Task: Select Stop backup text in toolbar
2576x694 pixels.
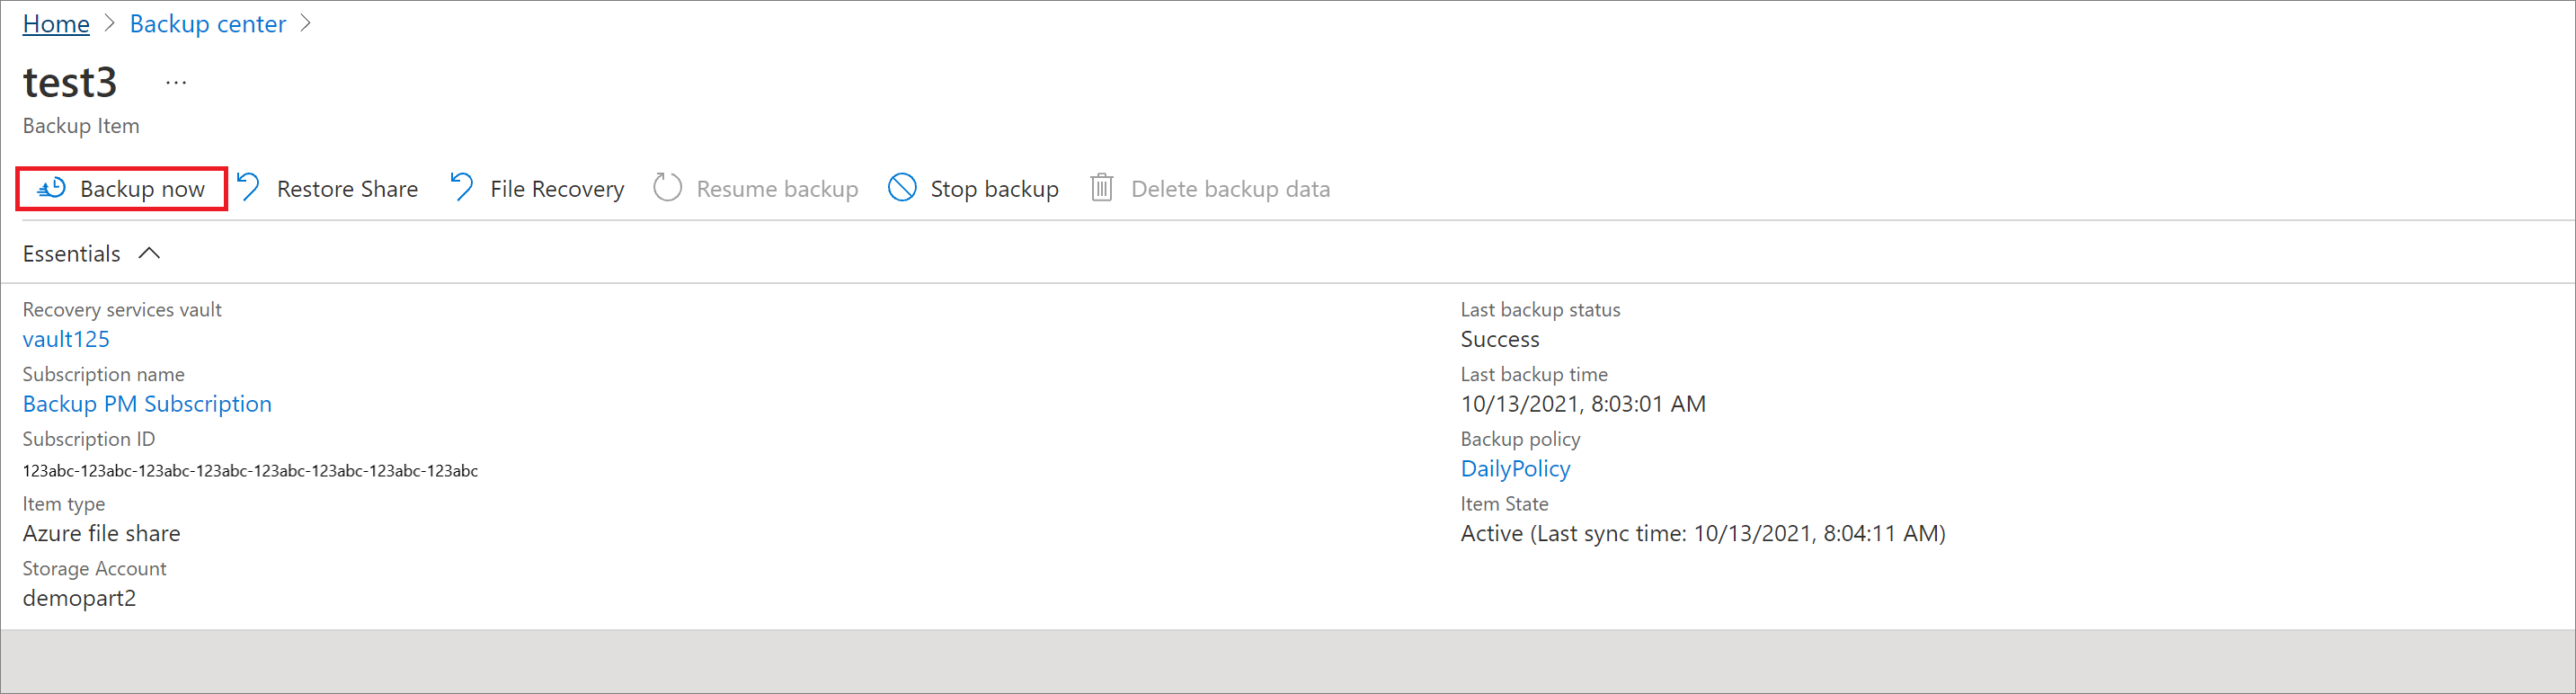Action: pos(994,189)
